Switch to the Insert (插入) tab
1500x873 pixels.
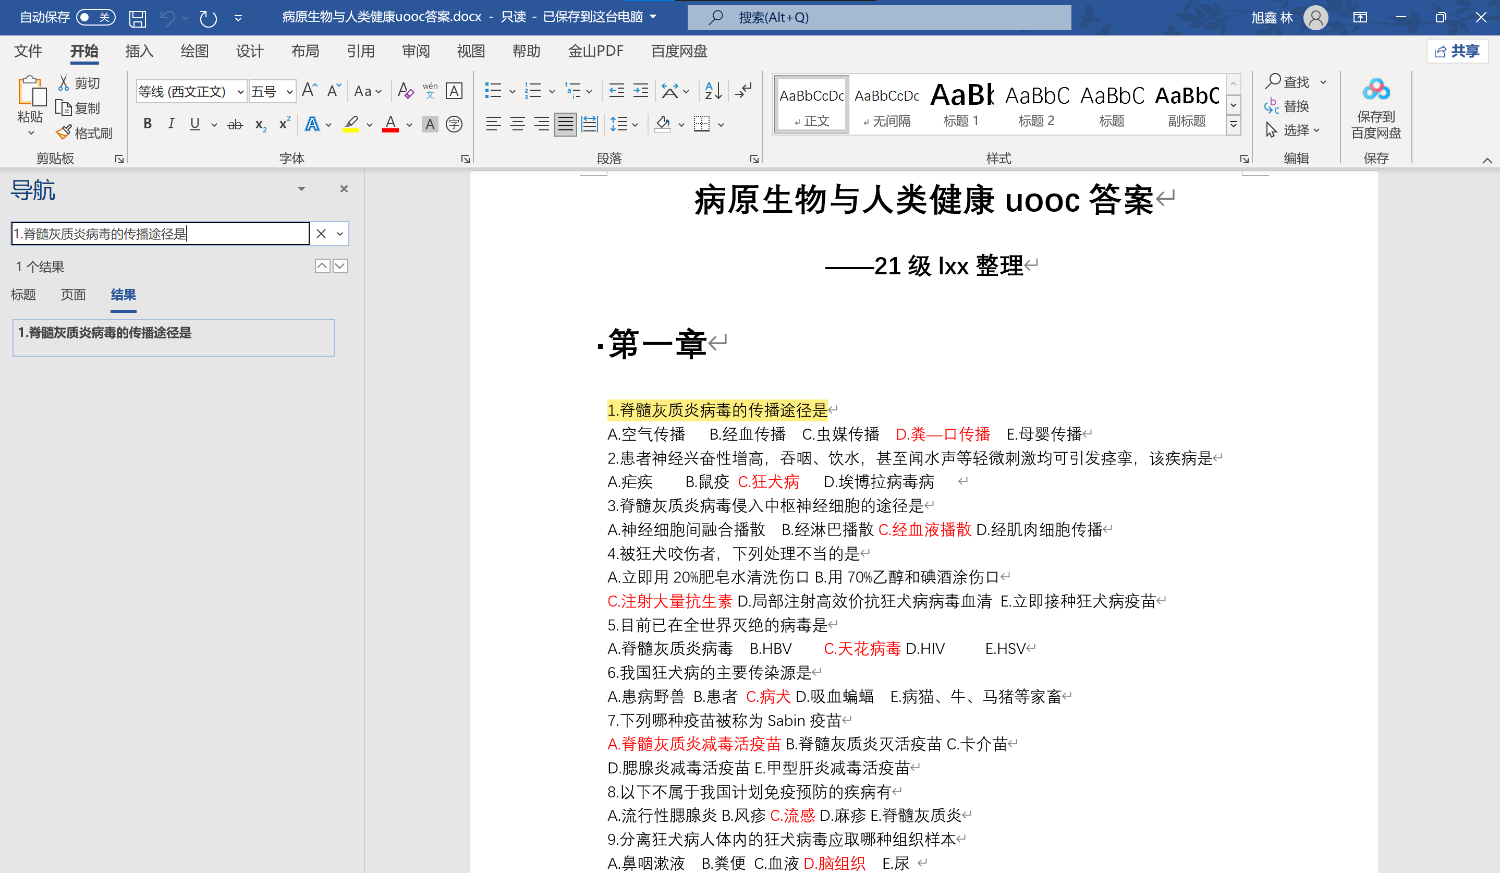click(x=139, y=51)
